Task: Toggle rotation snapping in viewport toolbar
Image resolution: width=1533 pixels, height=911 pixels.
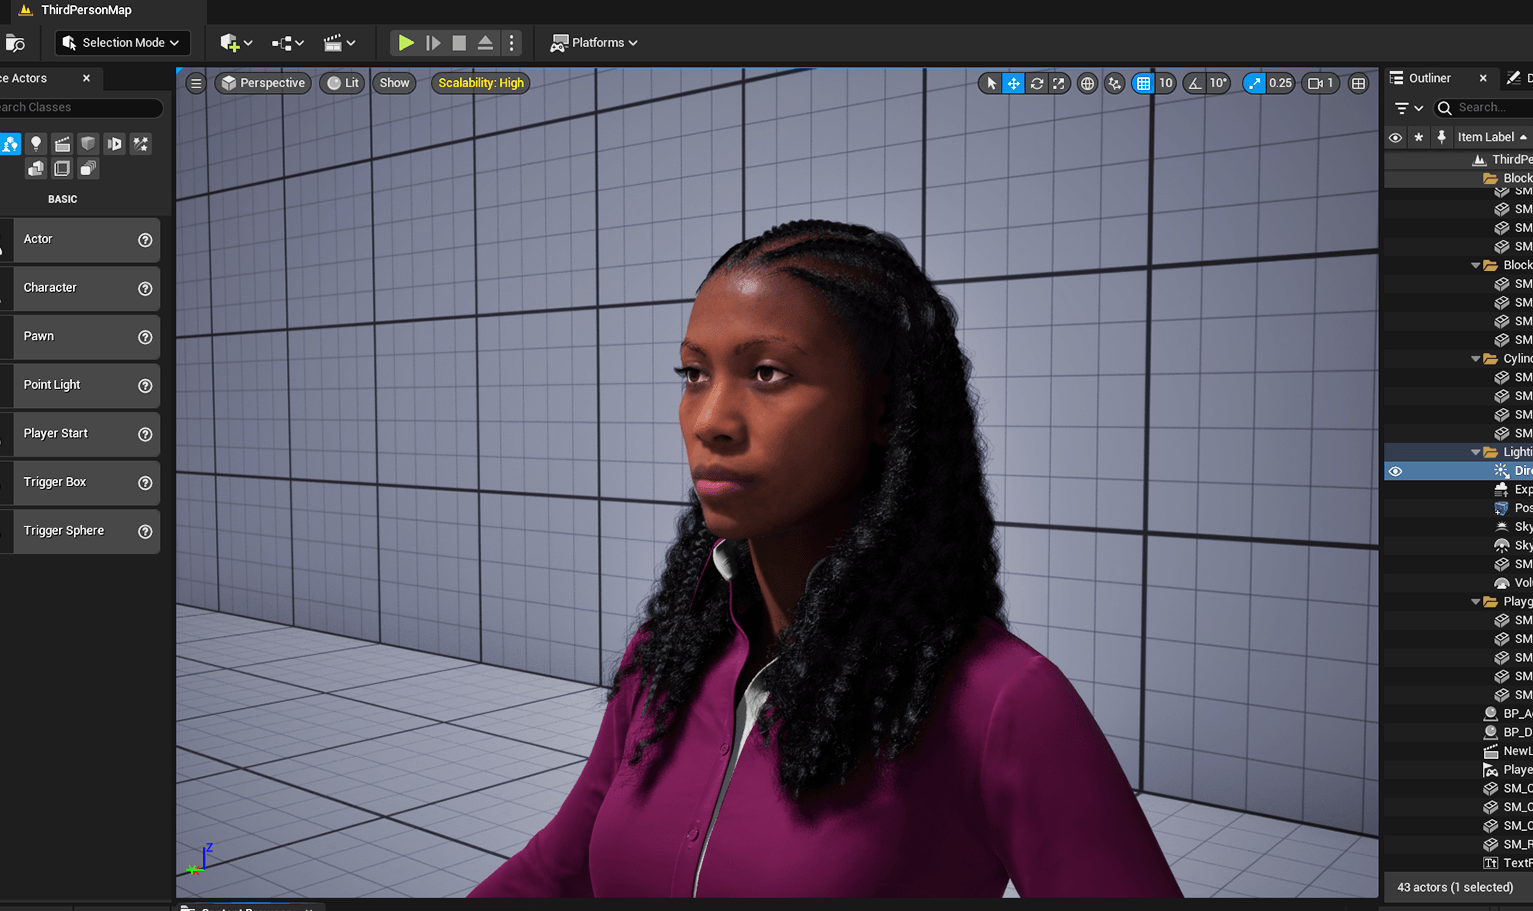Action: pyautogui.click(x=1194, y=83)
